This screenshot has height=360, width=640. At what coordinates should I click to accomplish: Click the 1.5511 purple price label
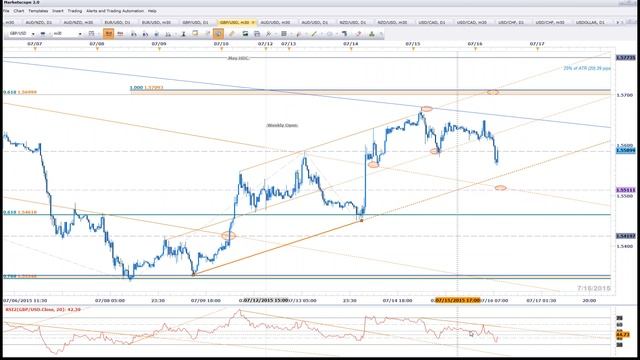tap(625, 190)
